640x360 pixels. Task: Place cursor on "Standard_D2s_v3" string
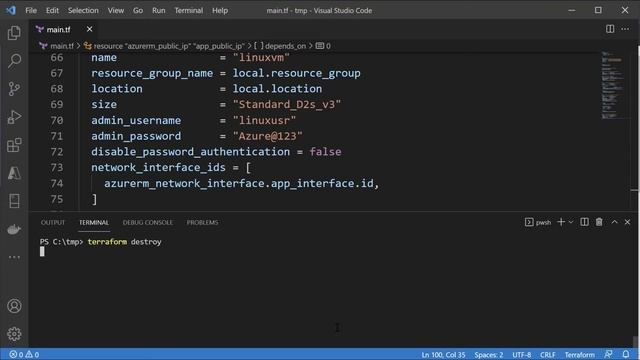[287, 104]
